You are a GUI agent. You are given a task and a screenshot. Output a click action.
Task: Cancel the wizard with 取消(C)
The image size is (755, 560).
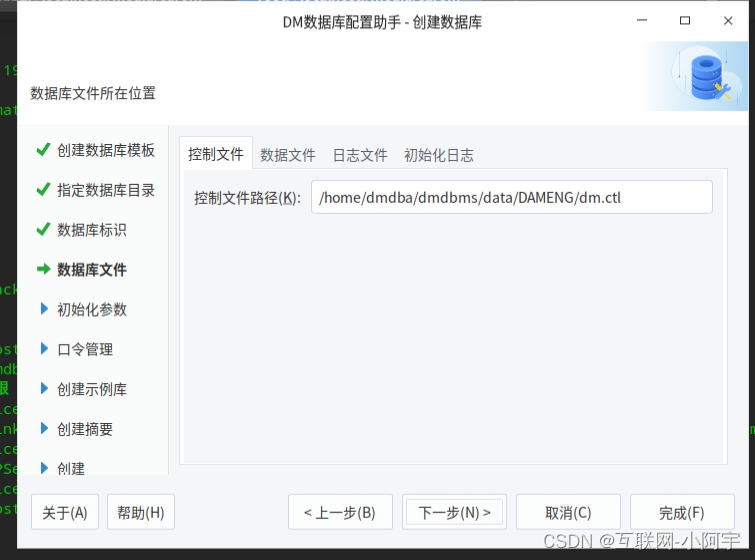pos(568,512)
